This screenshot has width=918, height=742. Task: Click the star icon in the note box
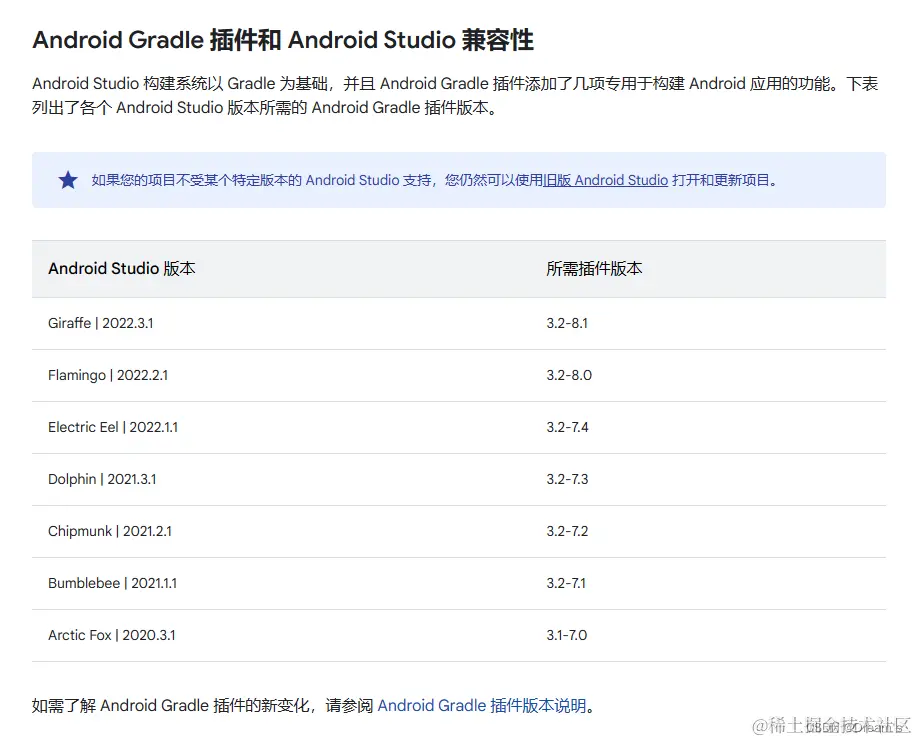tap(68, 180)
